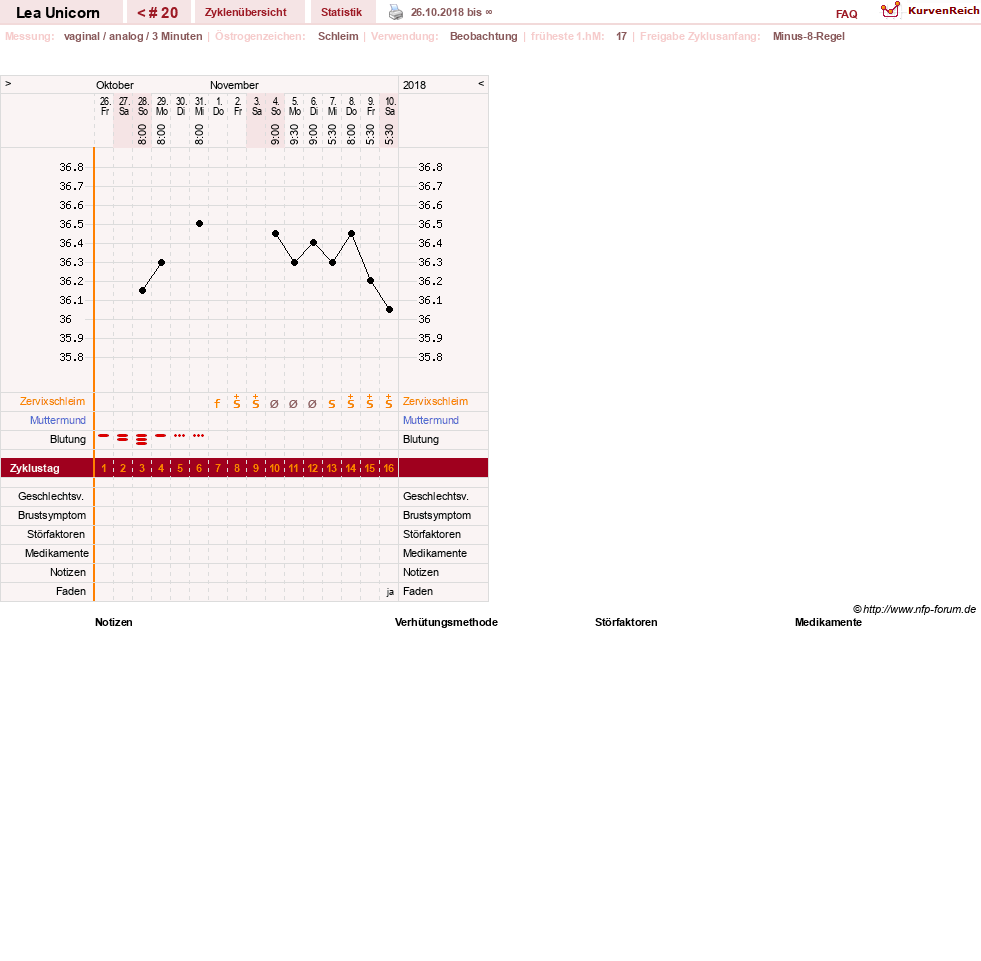Image resolution: width=981 pixels, height=961 pixels.
Task: Click the ø mucus symbol on day 11
Action: [x=293, y=404]
